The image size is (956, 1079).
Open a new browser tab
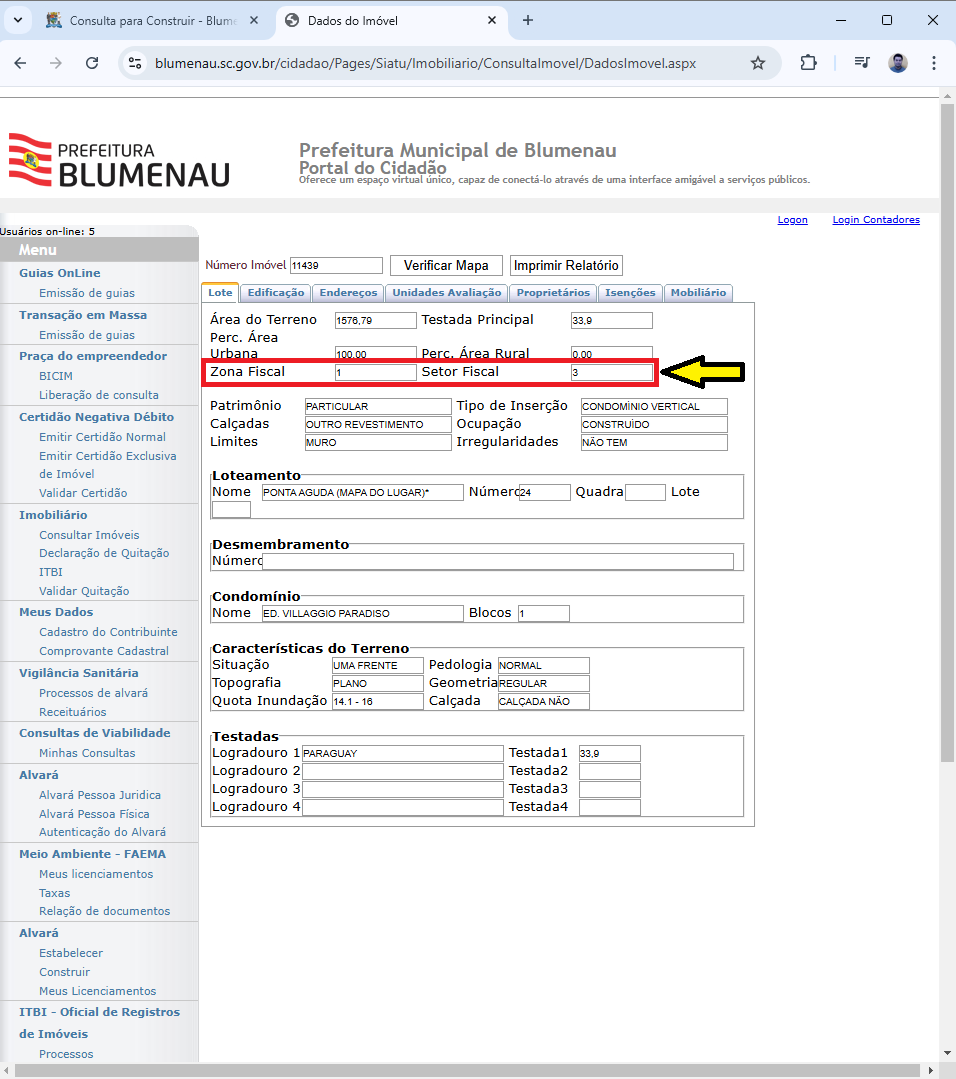coord(528,20)
